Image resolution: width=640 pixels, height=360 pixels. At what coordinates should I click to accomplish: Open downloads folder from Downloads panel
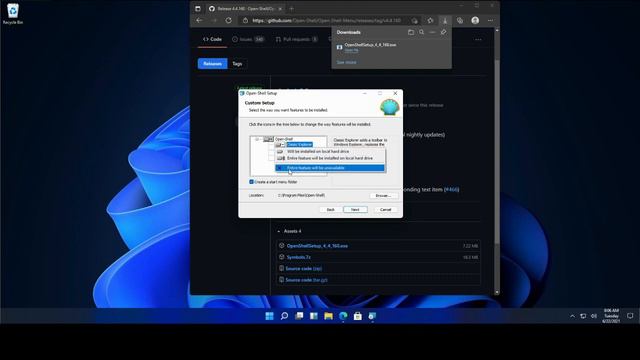(x=411, y=32)
